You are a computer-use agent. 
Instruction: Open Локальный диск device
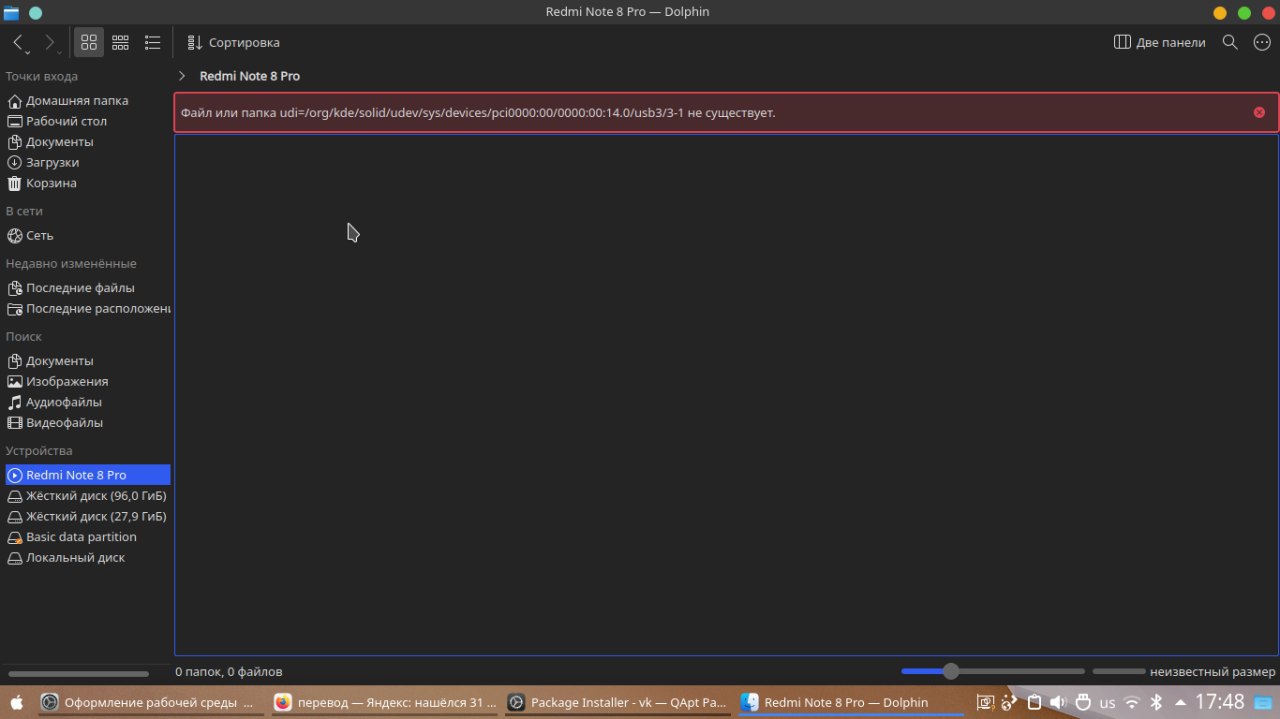[x=86, y=558]
